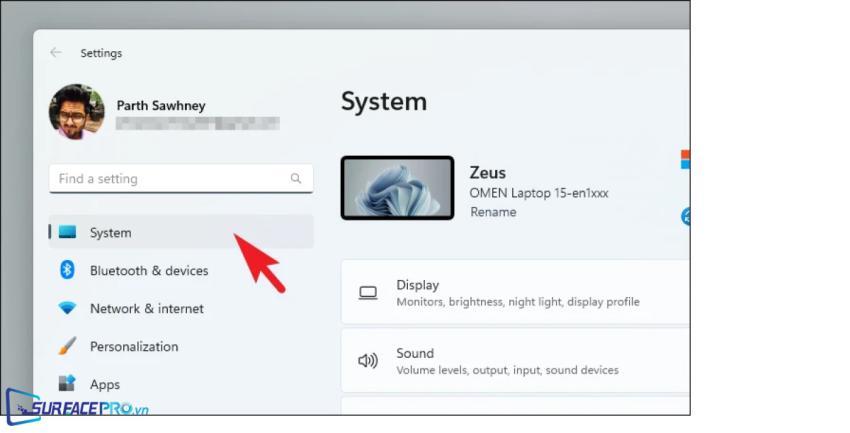Viewport: 850px width, 433px height.
Task: Click the Display laptop icon
Action: click(x=368, y=293)
